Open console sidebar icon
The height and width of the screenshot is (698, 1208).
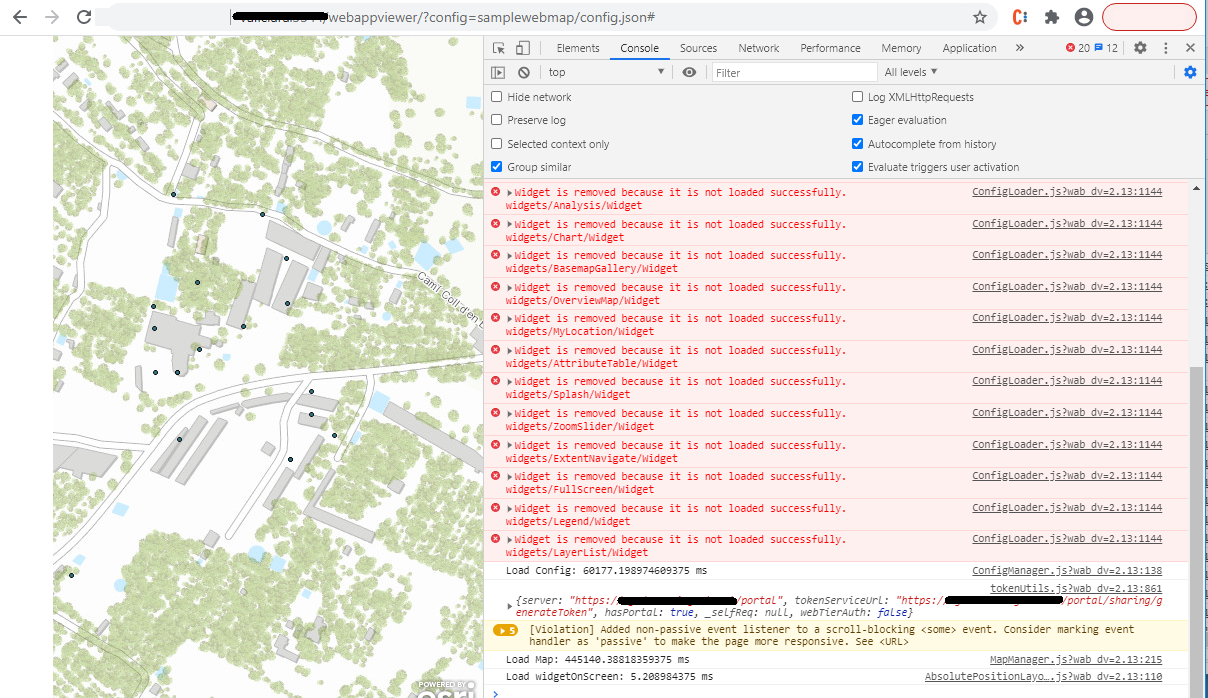(498, 71)
